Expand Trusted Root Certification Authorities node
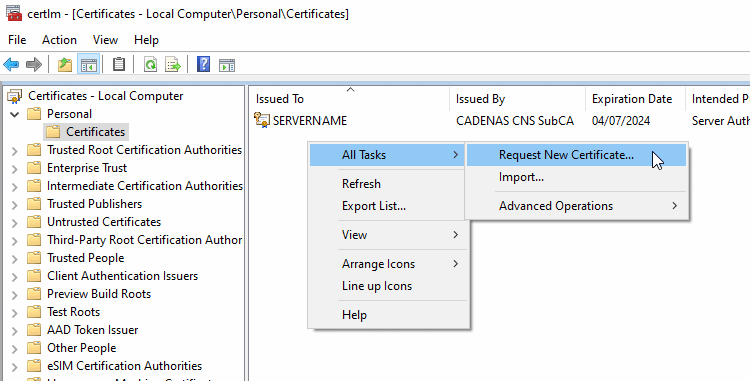This screenshot has width=750, height=381. click(x=14, y=151)
